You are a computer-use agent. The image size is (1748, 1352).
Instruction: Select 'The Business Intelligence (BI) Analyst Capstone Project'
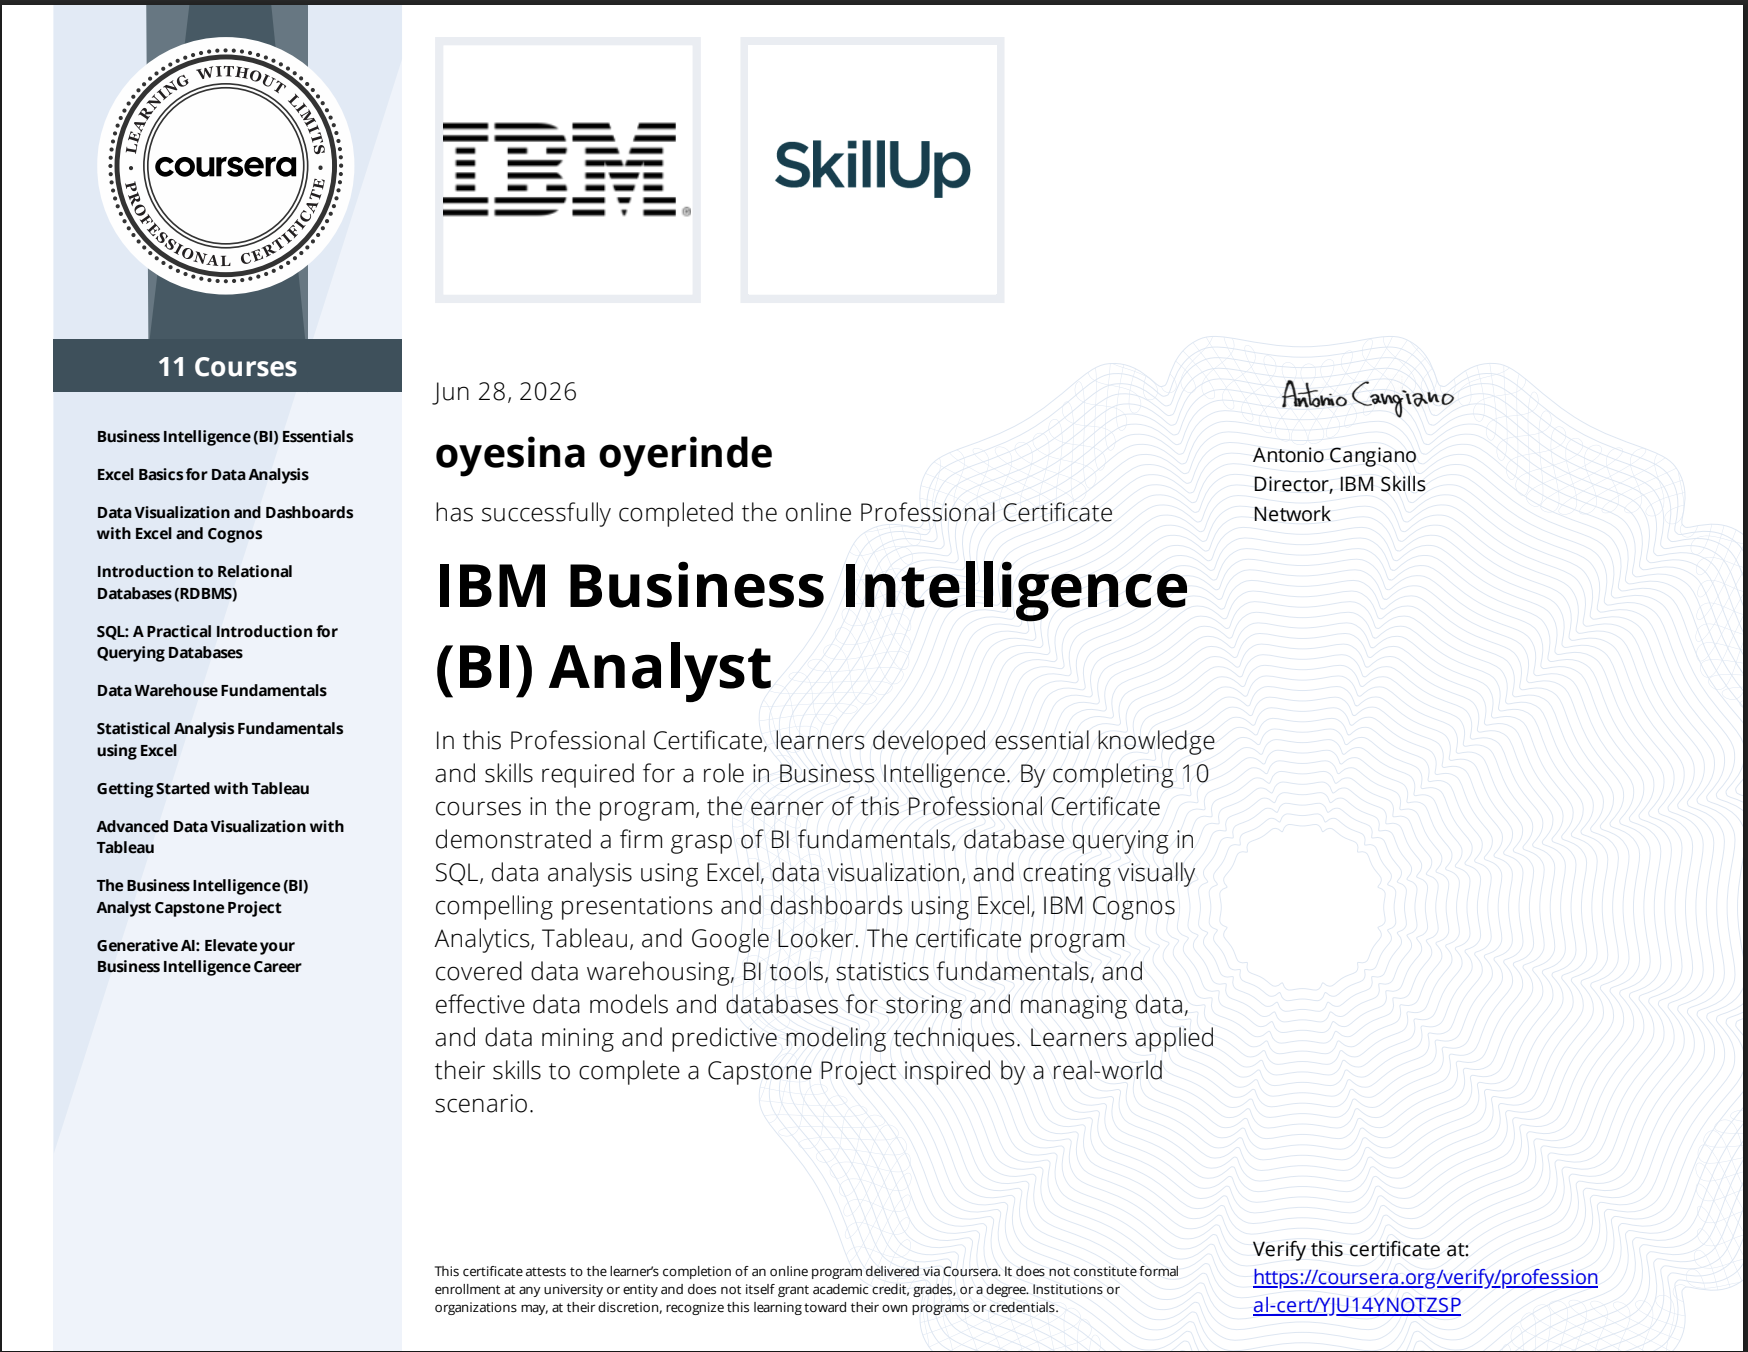tap(202, 896)
